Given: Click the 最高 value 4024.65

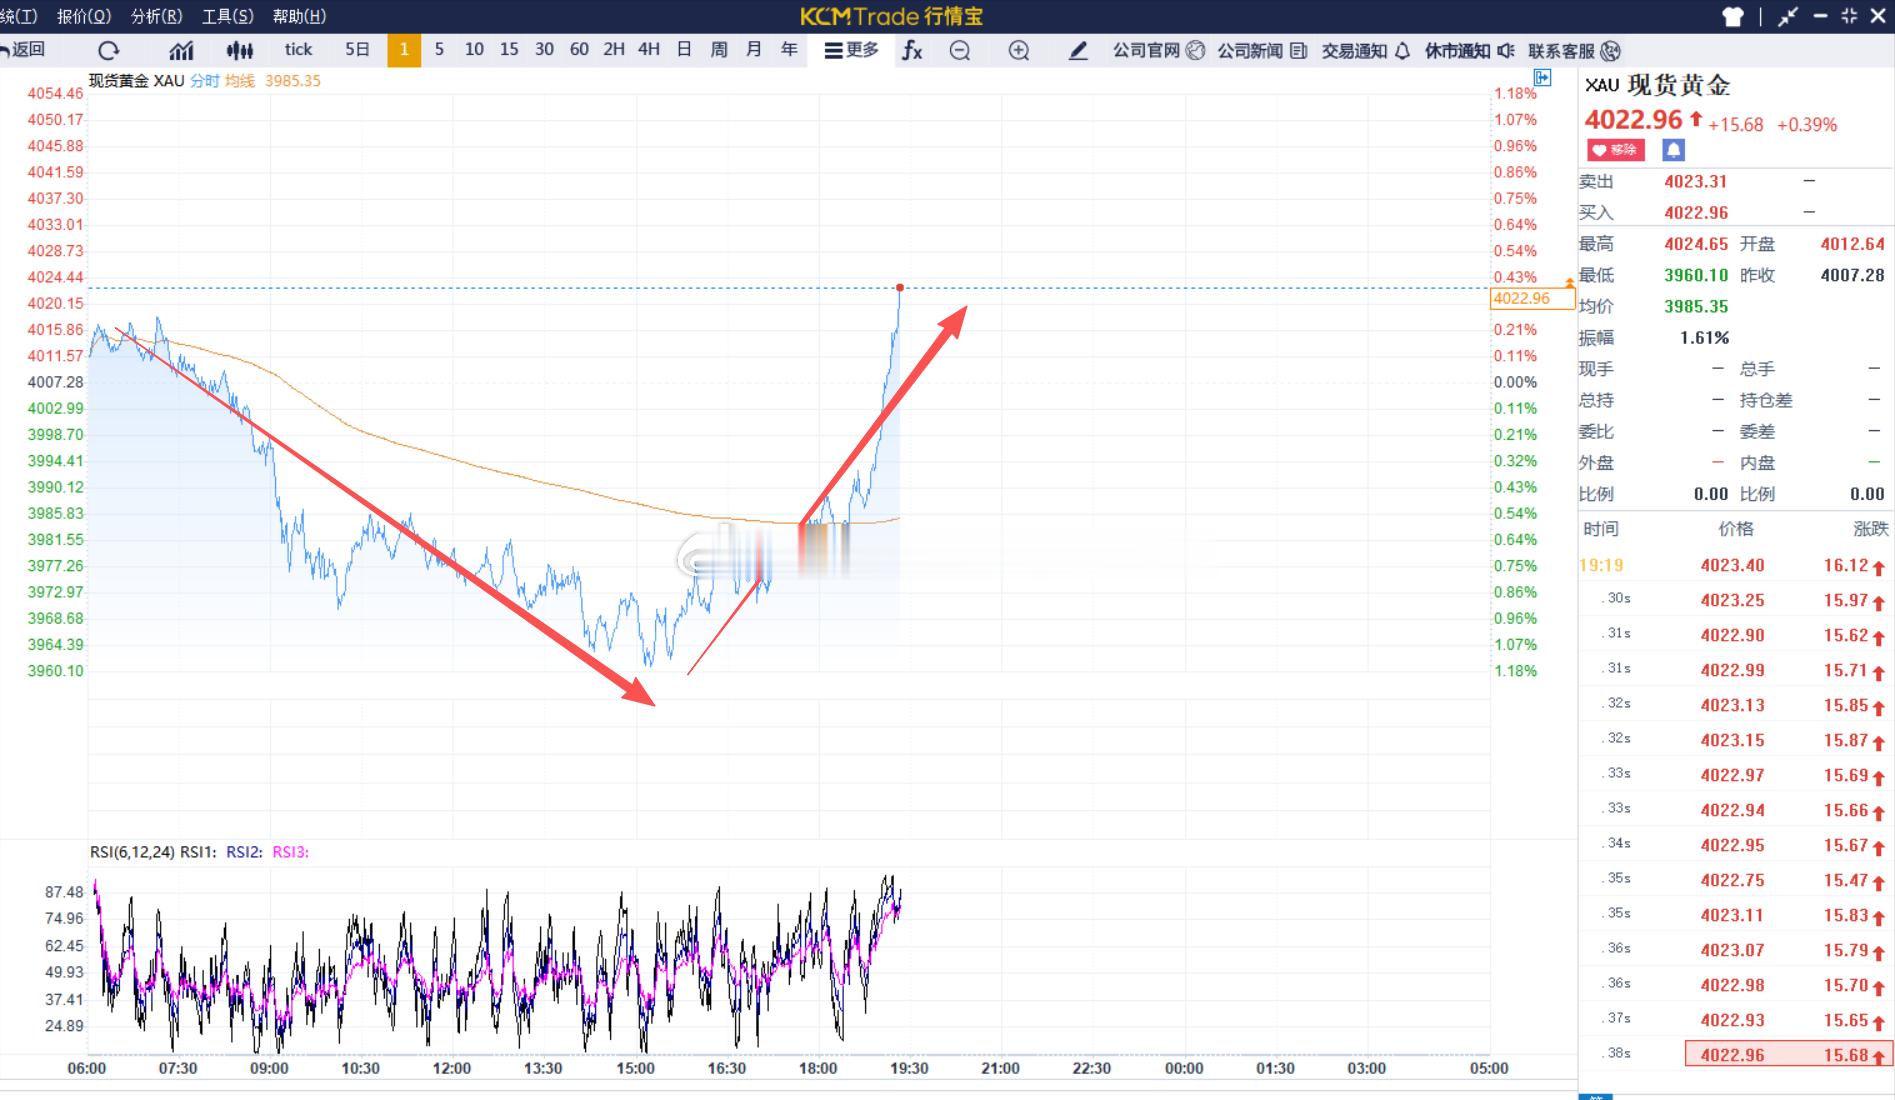Looking at the screenshot, I should 1696,244.
